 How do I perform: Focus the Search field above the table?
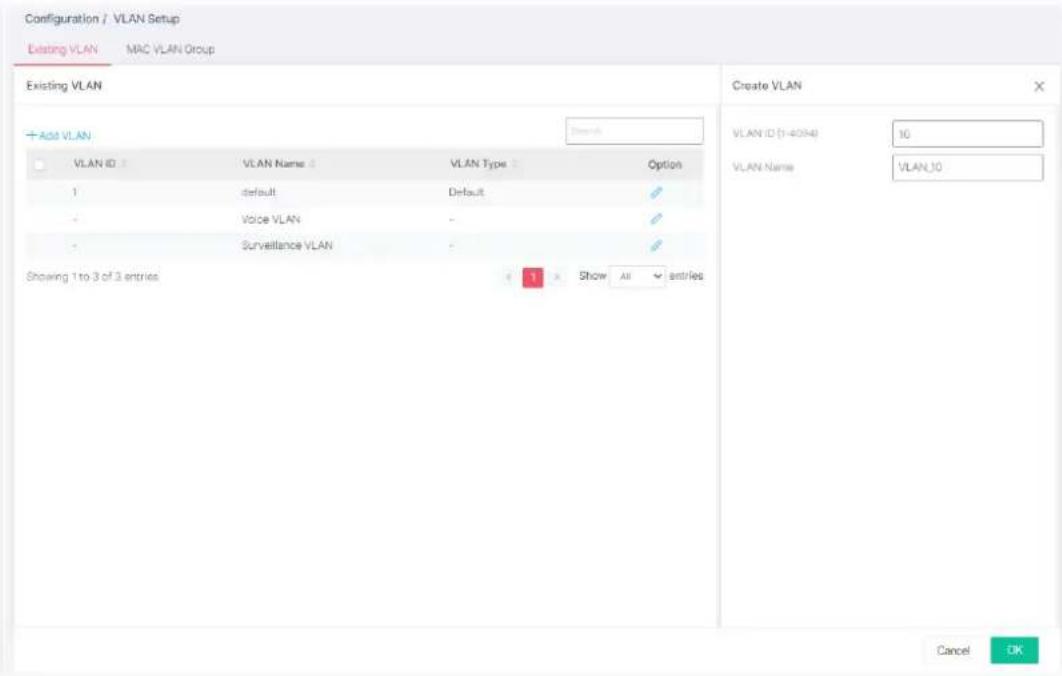(634, 131)
